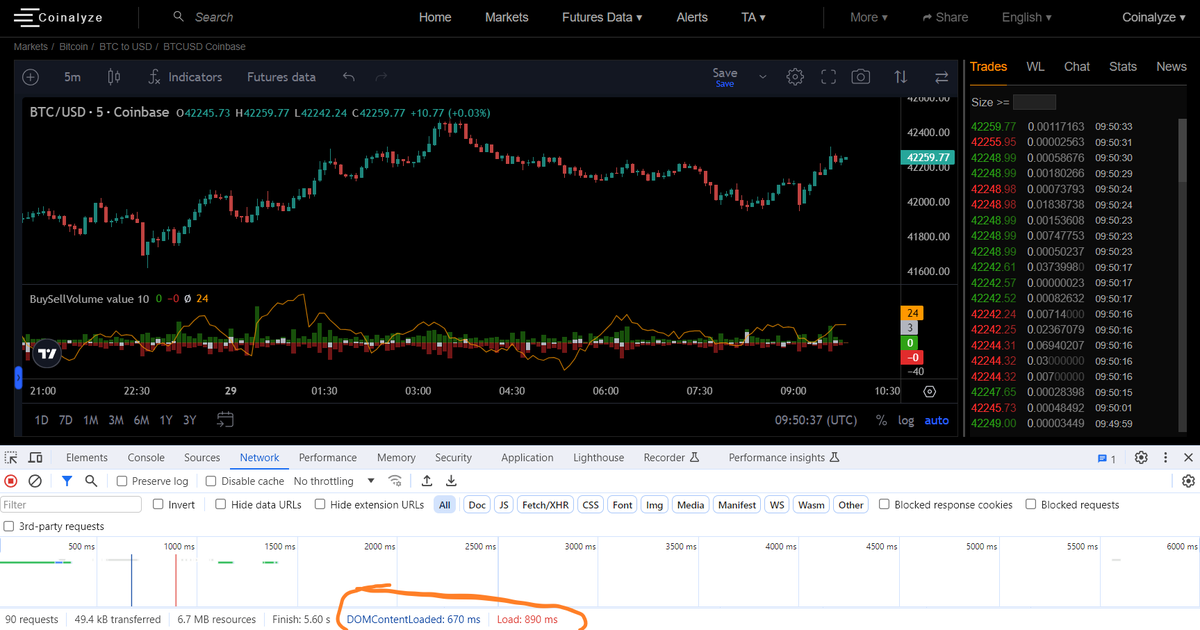Filter requests by Fetch/XHR type
1200x630 pixels.
pyautogui.click(x=545, y=505)
